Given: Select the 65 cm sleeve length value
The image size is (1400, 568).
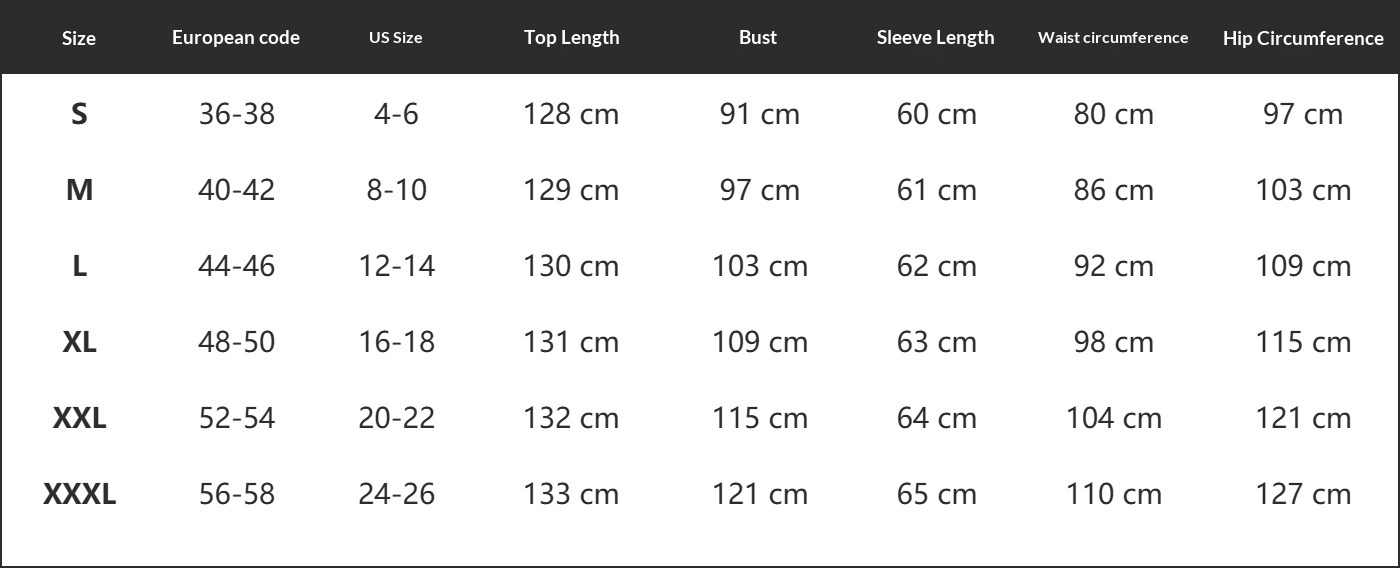Looking at the screenshot, I should (x=937, y=494).
